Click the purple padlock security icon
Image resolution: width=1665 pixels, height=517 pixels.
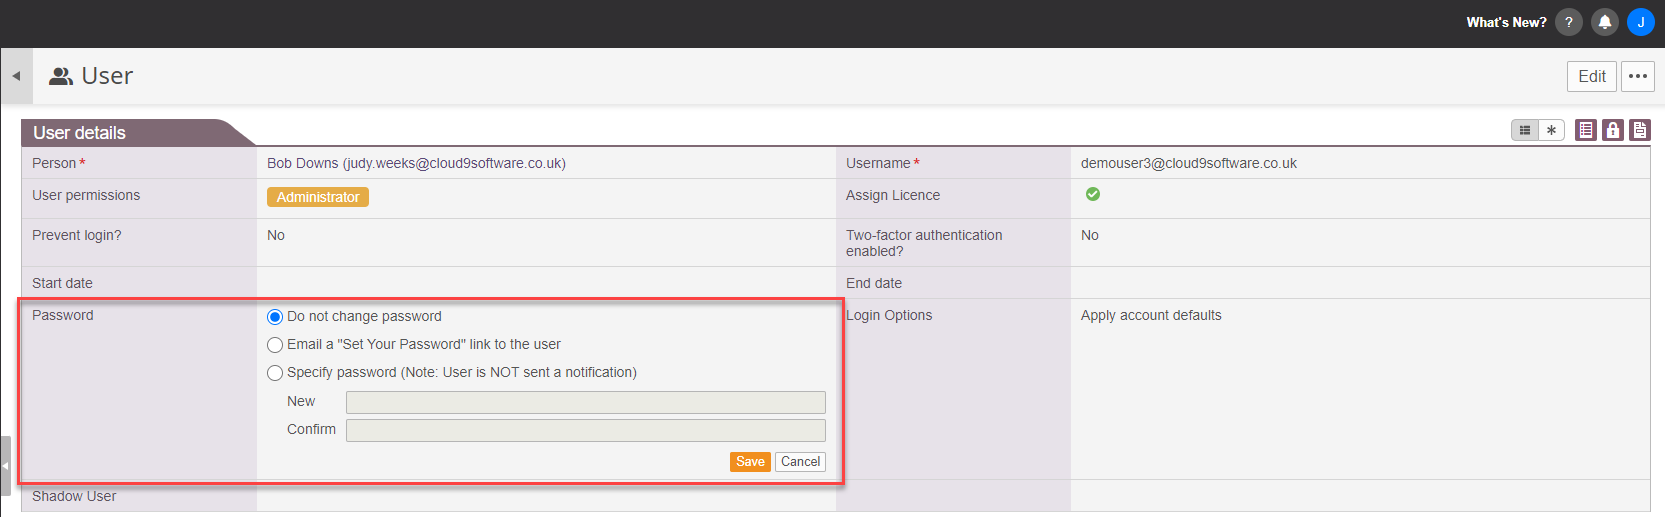click(1613, 130)
